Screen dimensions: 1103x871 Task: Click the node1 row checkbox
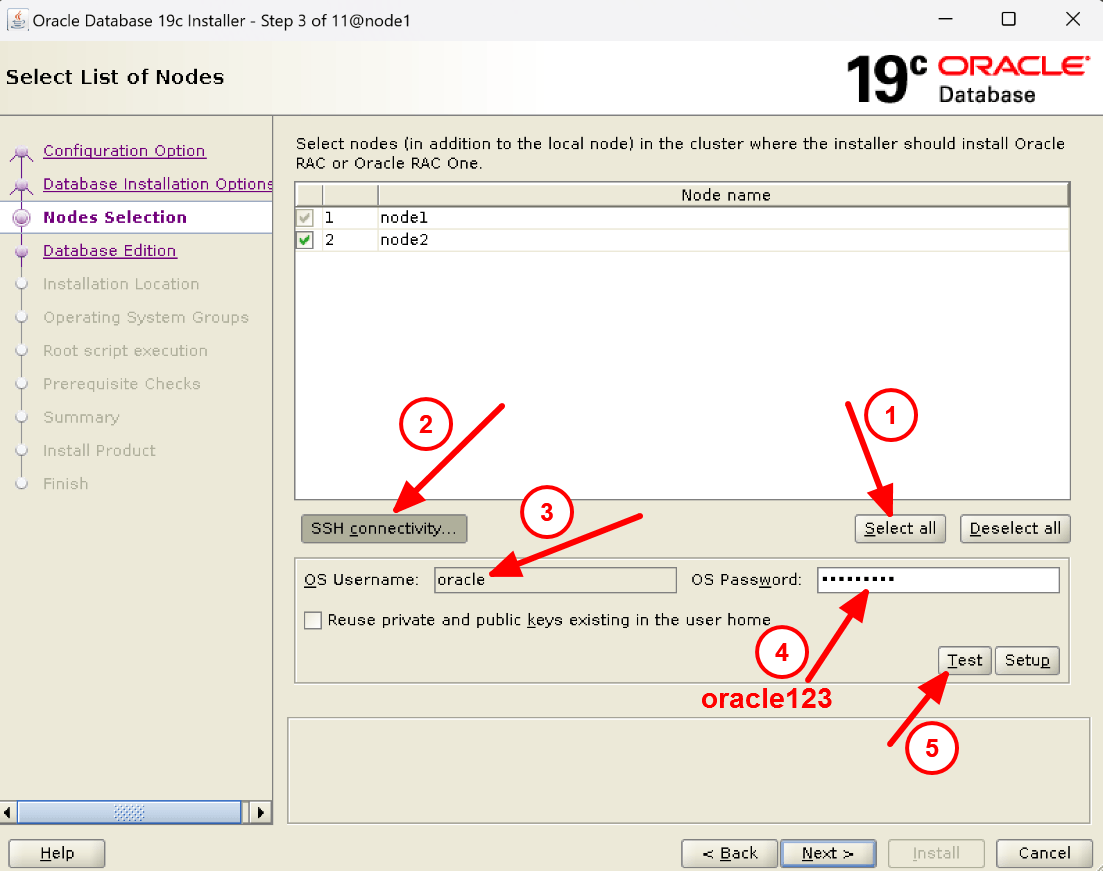[305, 217]
